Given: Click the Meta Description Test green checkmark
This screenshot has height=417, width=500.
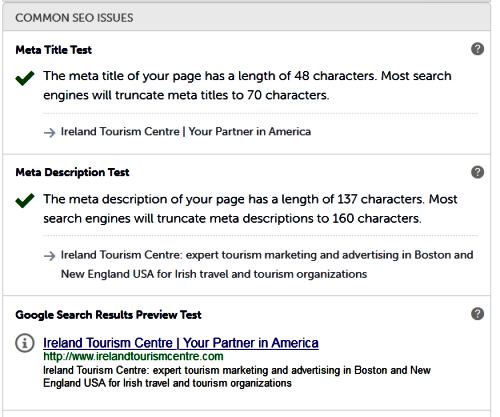Looking at the screenshot, I should 25,201.
